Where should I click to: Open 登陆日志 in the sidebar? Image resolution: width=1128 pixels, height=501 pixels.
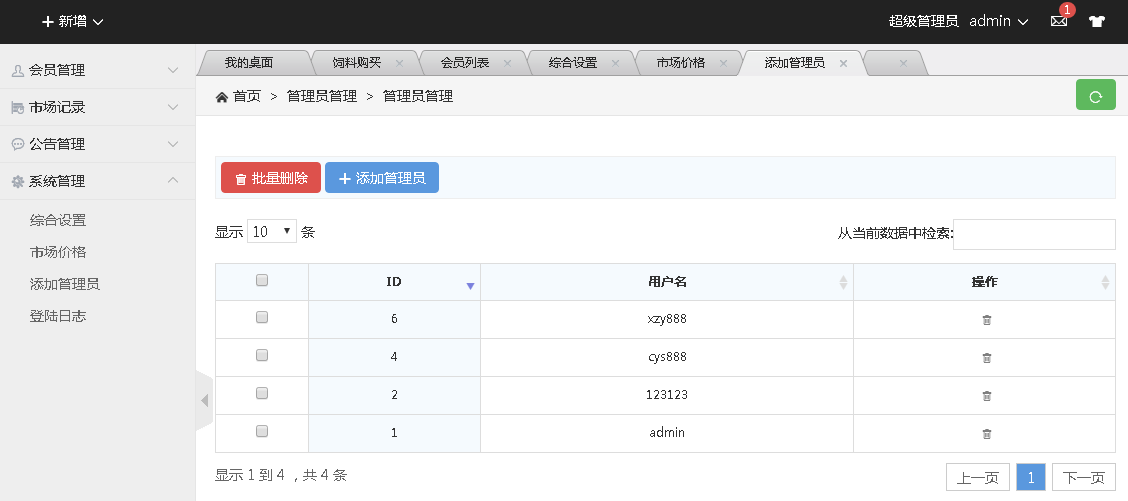(x=58, y=316)
